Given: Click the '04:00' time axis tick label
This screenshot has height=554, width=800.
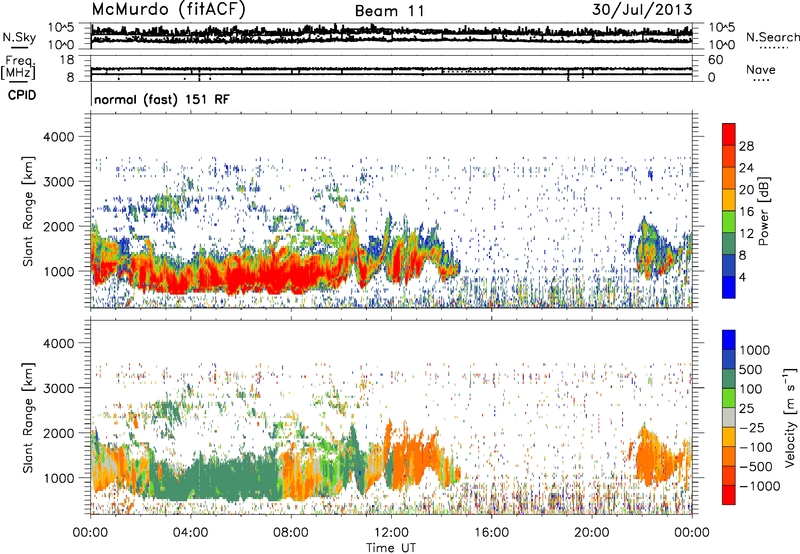Looking at the screenshot, I should click(191, 533).
